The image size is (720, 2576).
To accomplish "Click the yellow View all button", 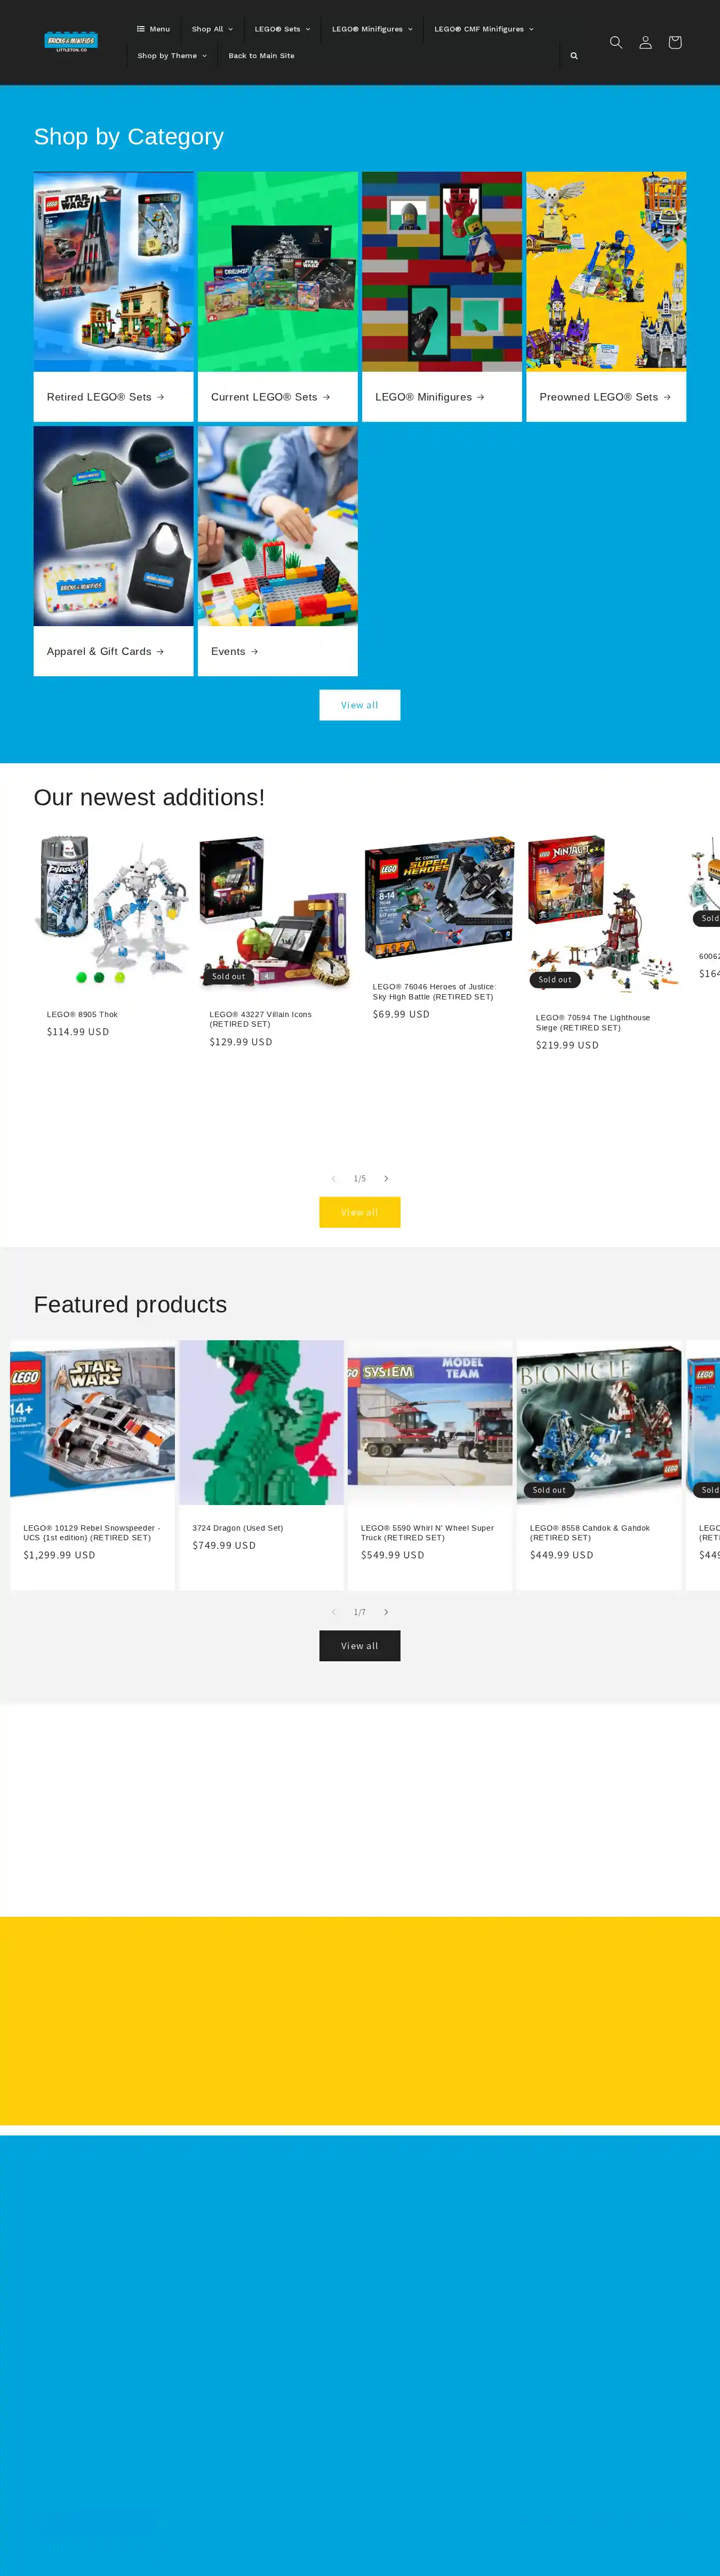I will click(360, 1212).
